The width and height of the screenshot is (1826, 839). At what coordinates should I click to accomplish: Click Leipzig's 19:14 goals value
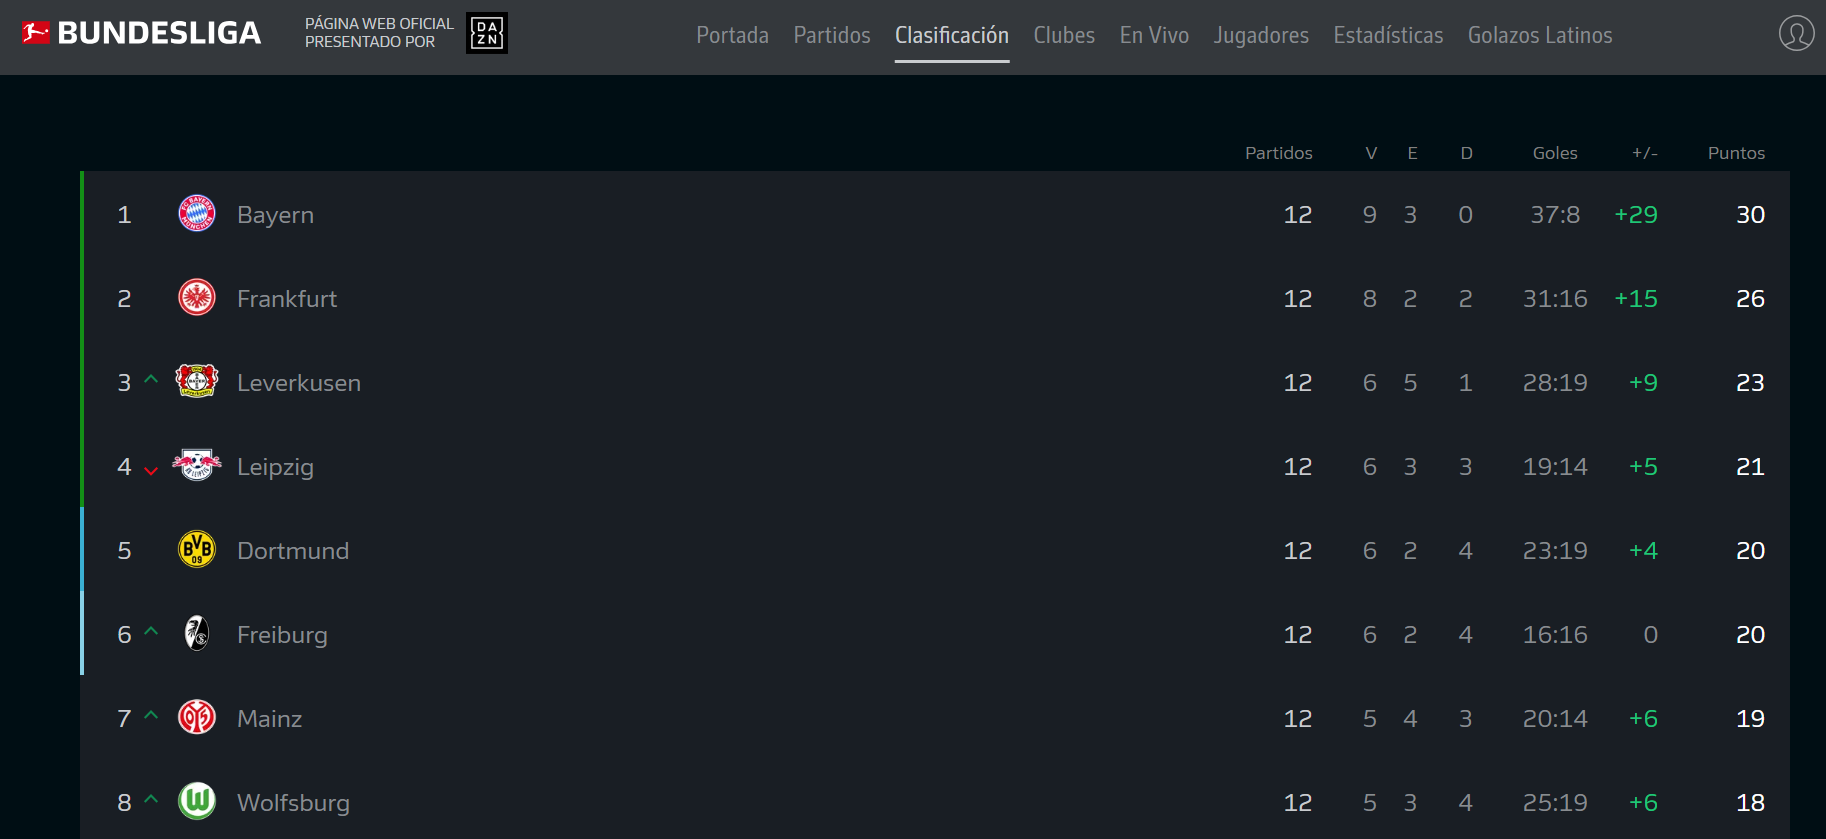click(1555, 467)
